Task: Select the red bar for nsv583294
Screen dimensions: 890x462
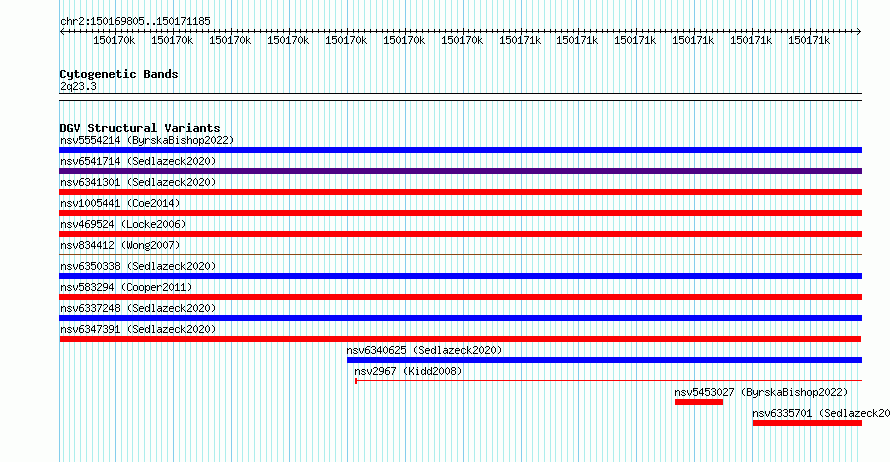Action: 460,297
